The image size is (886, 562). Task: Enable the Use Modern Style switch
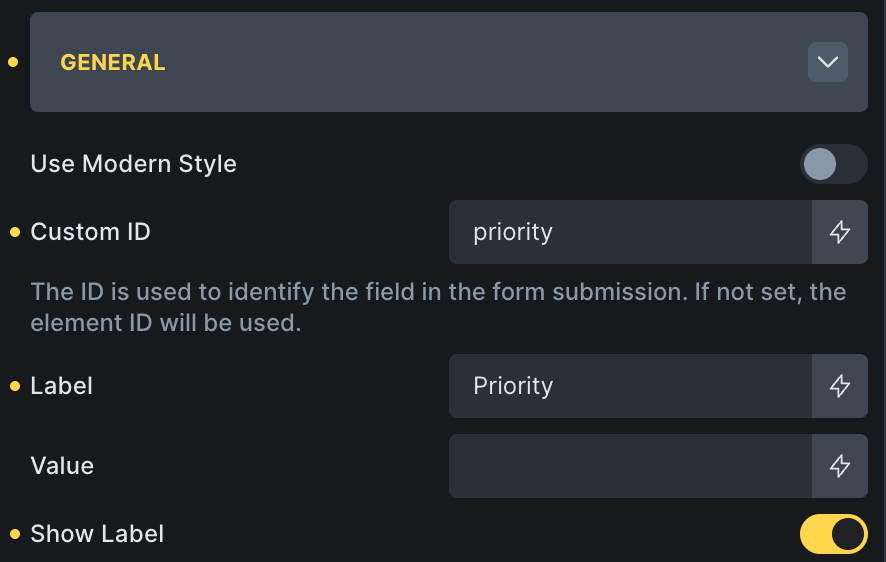click(x=833, y=164)
